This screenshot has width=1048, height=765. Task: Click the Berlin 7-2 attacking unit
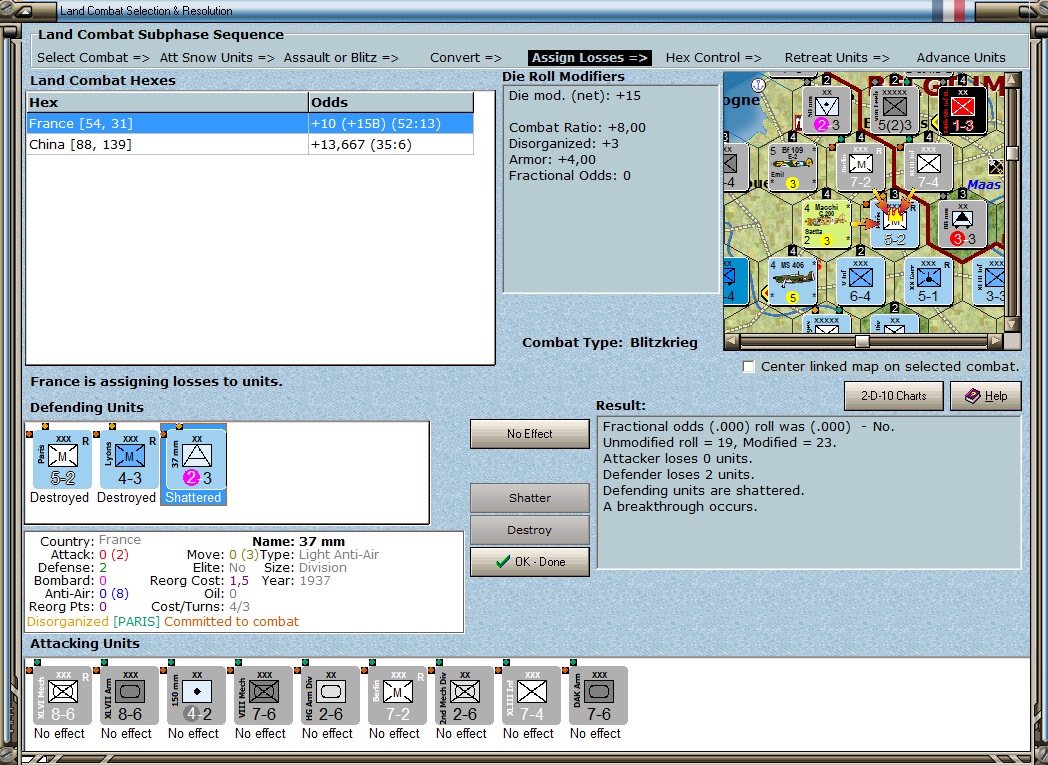(397, 696)
